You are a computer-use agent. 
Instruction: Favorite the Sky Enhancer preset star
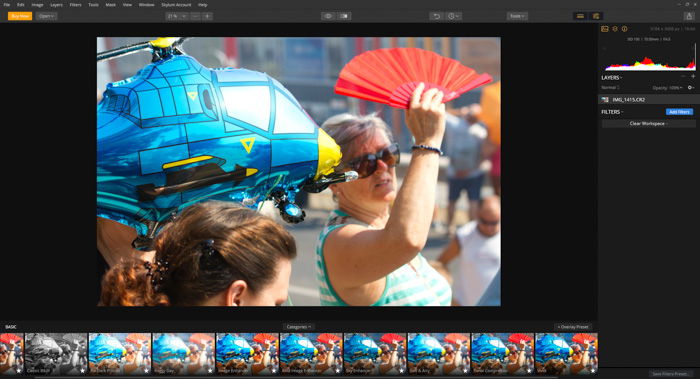401,370
